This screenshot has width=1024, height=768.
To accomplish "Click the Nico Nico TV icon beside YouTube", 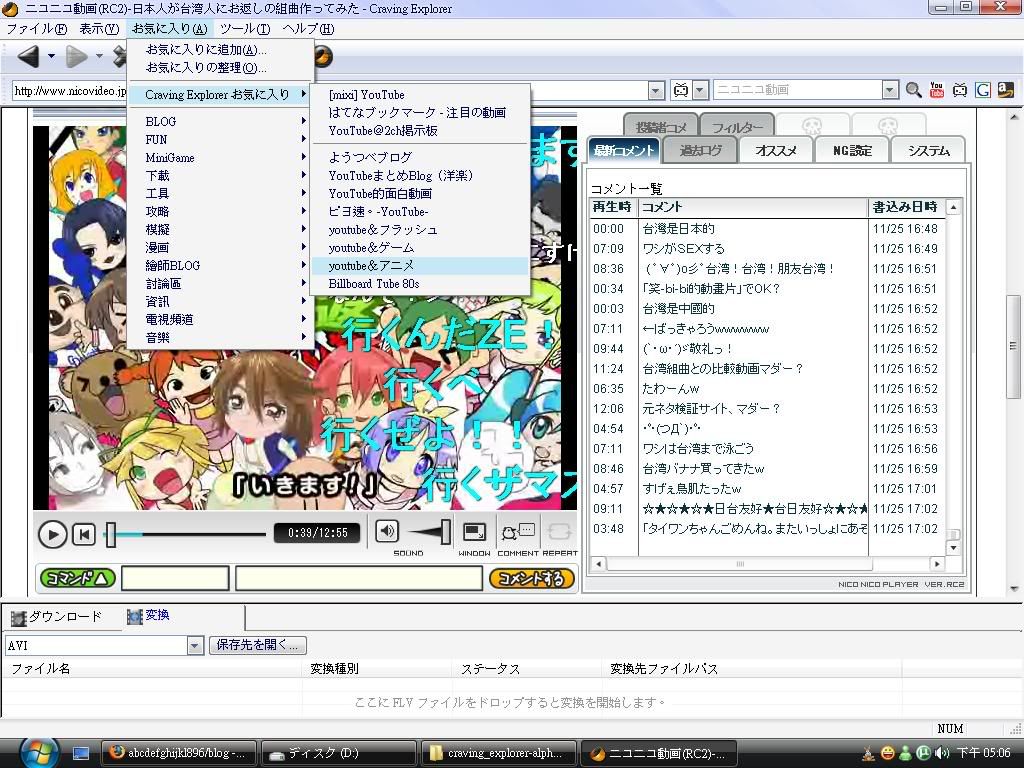I will coord(959,89).
